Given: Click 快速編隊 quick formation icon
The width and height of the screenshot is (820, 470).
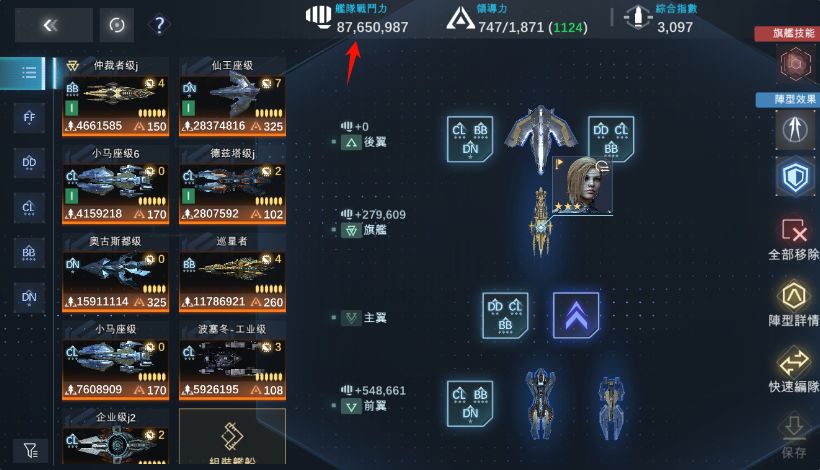Looking at the screenshot, I should (x=794, y=370).
